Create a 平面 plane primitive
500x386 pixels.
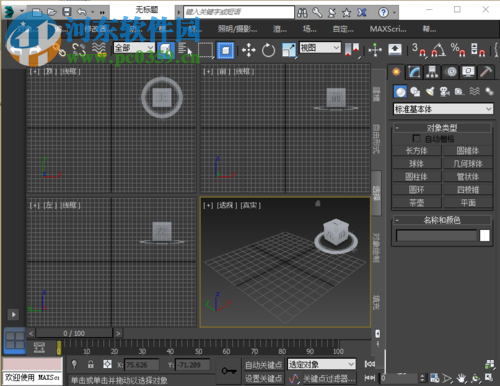(468, 203)
